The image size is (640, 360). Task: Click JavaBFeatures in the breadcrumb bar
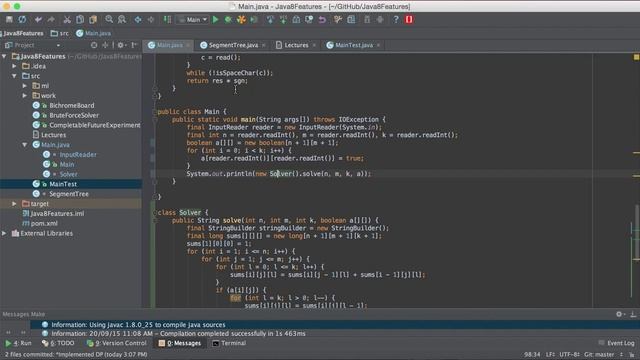23,33
